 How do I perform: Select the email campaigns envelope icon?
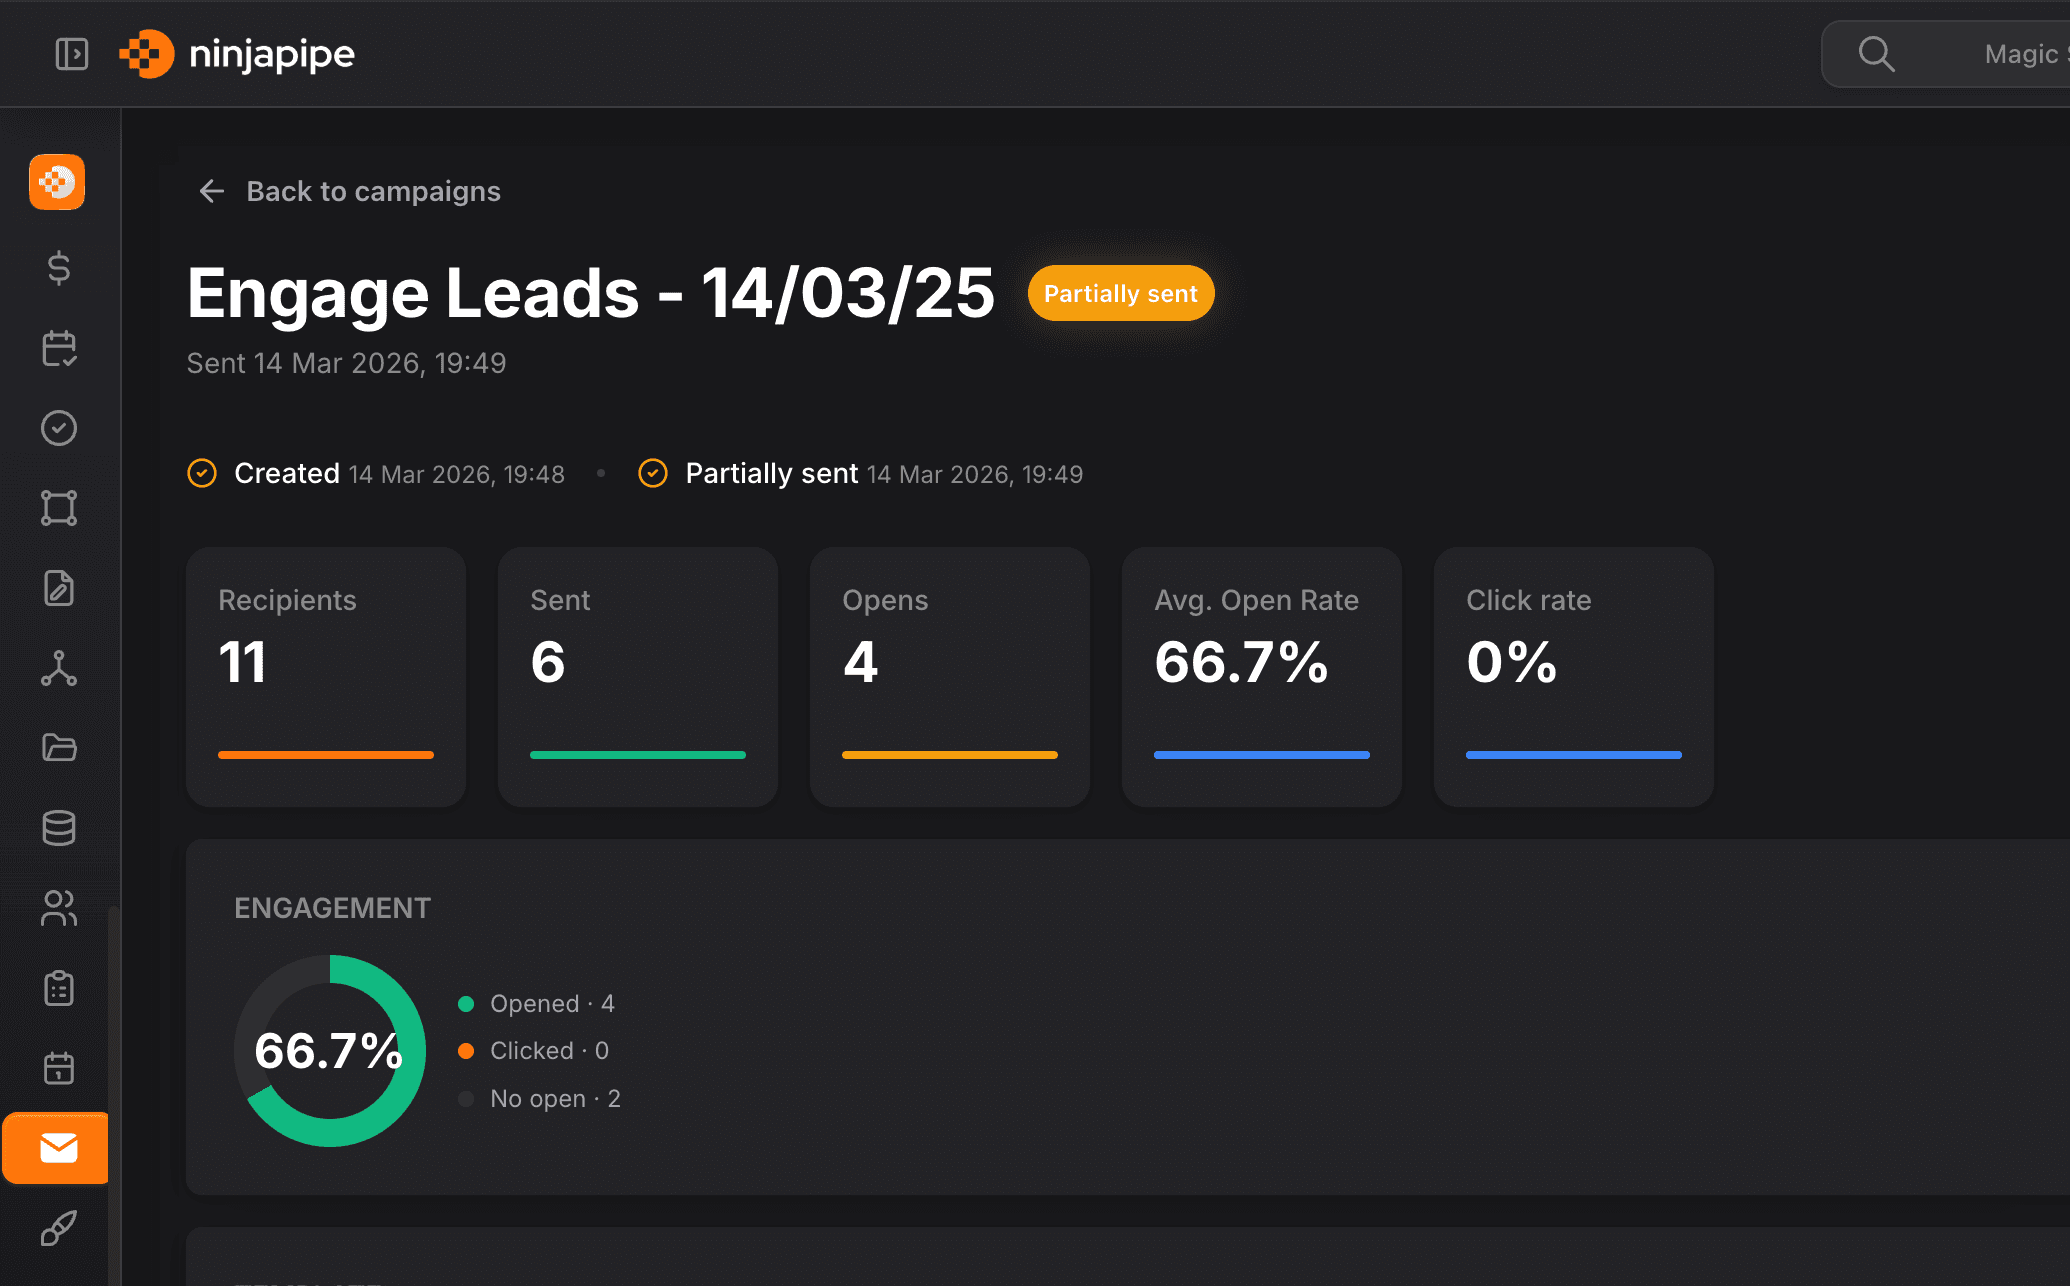(56, 1148)
